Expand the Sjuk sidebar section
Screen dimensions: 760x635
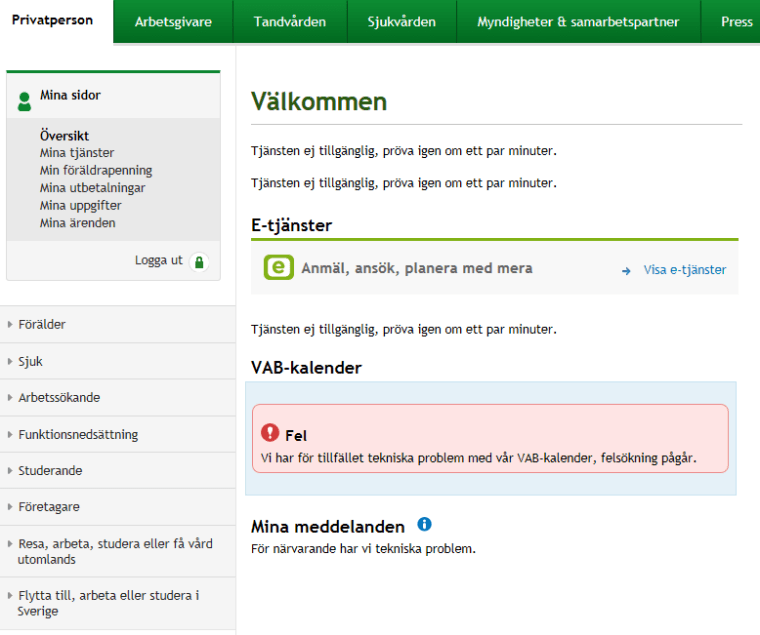click(x=30, y=361)
